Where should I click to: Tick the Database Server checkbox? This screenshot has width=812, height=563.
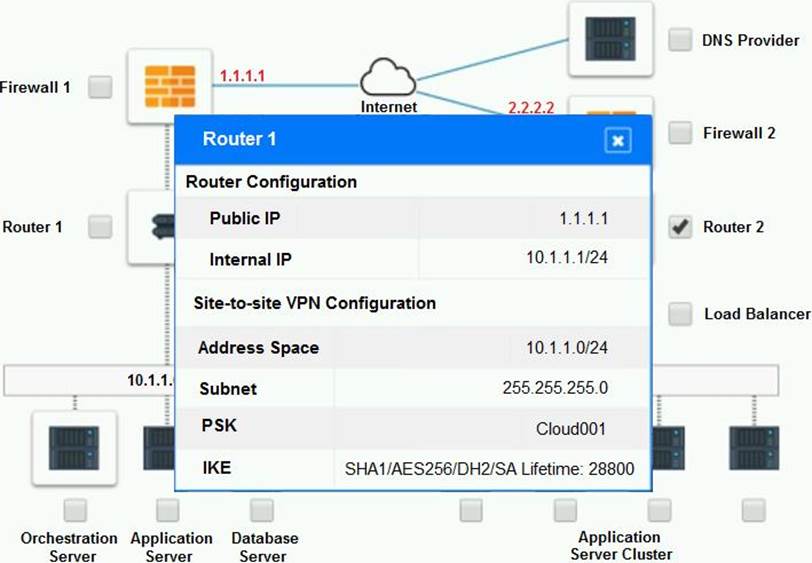pos(262,511)
